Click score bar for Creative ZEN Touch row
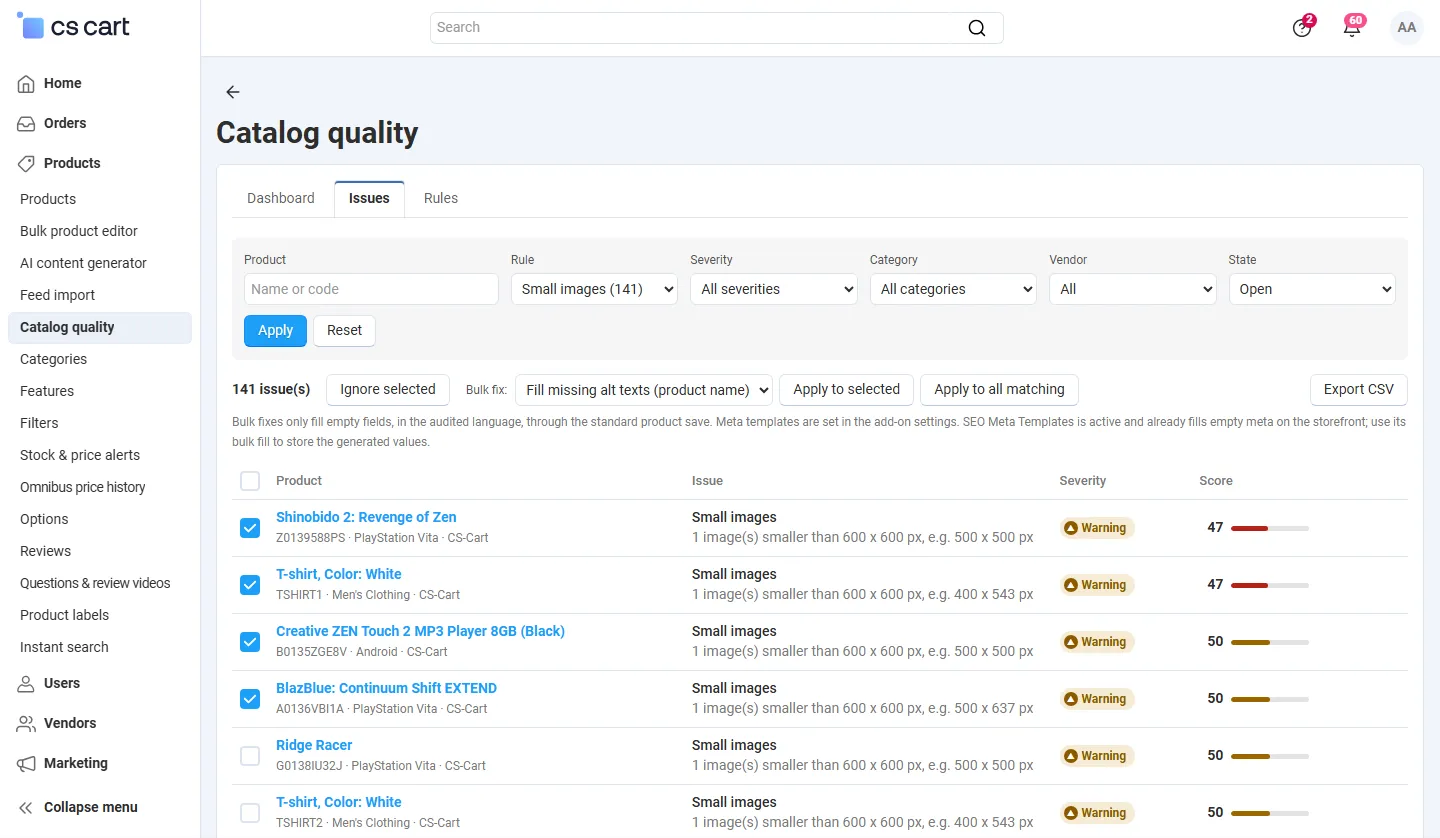Viewport: 1440px width, 838px height. 1270,642
